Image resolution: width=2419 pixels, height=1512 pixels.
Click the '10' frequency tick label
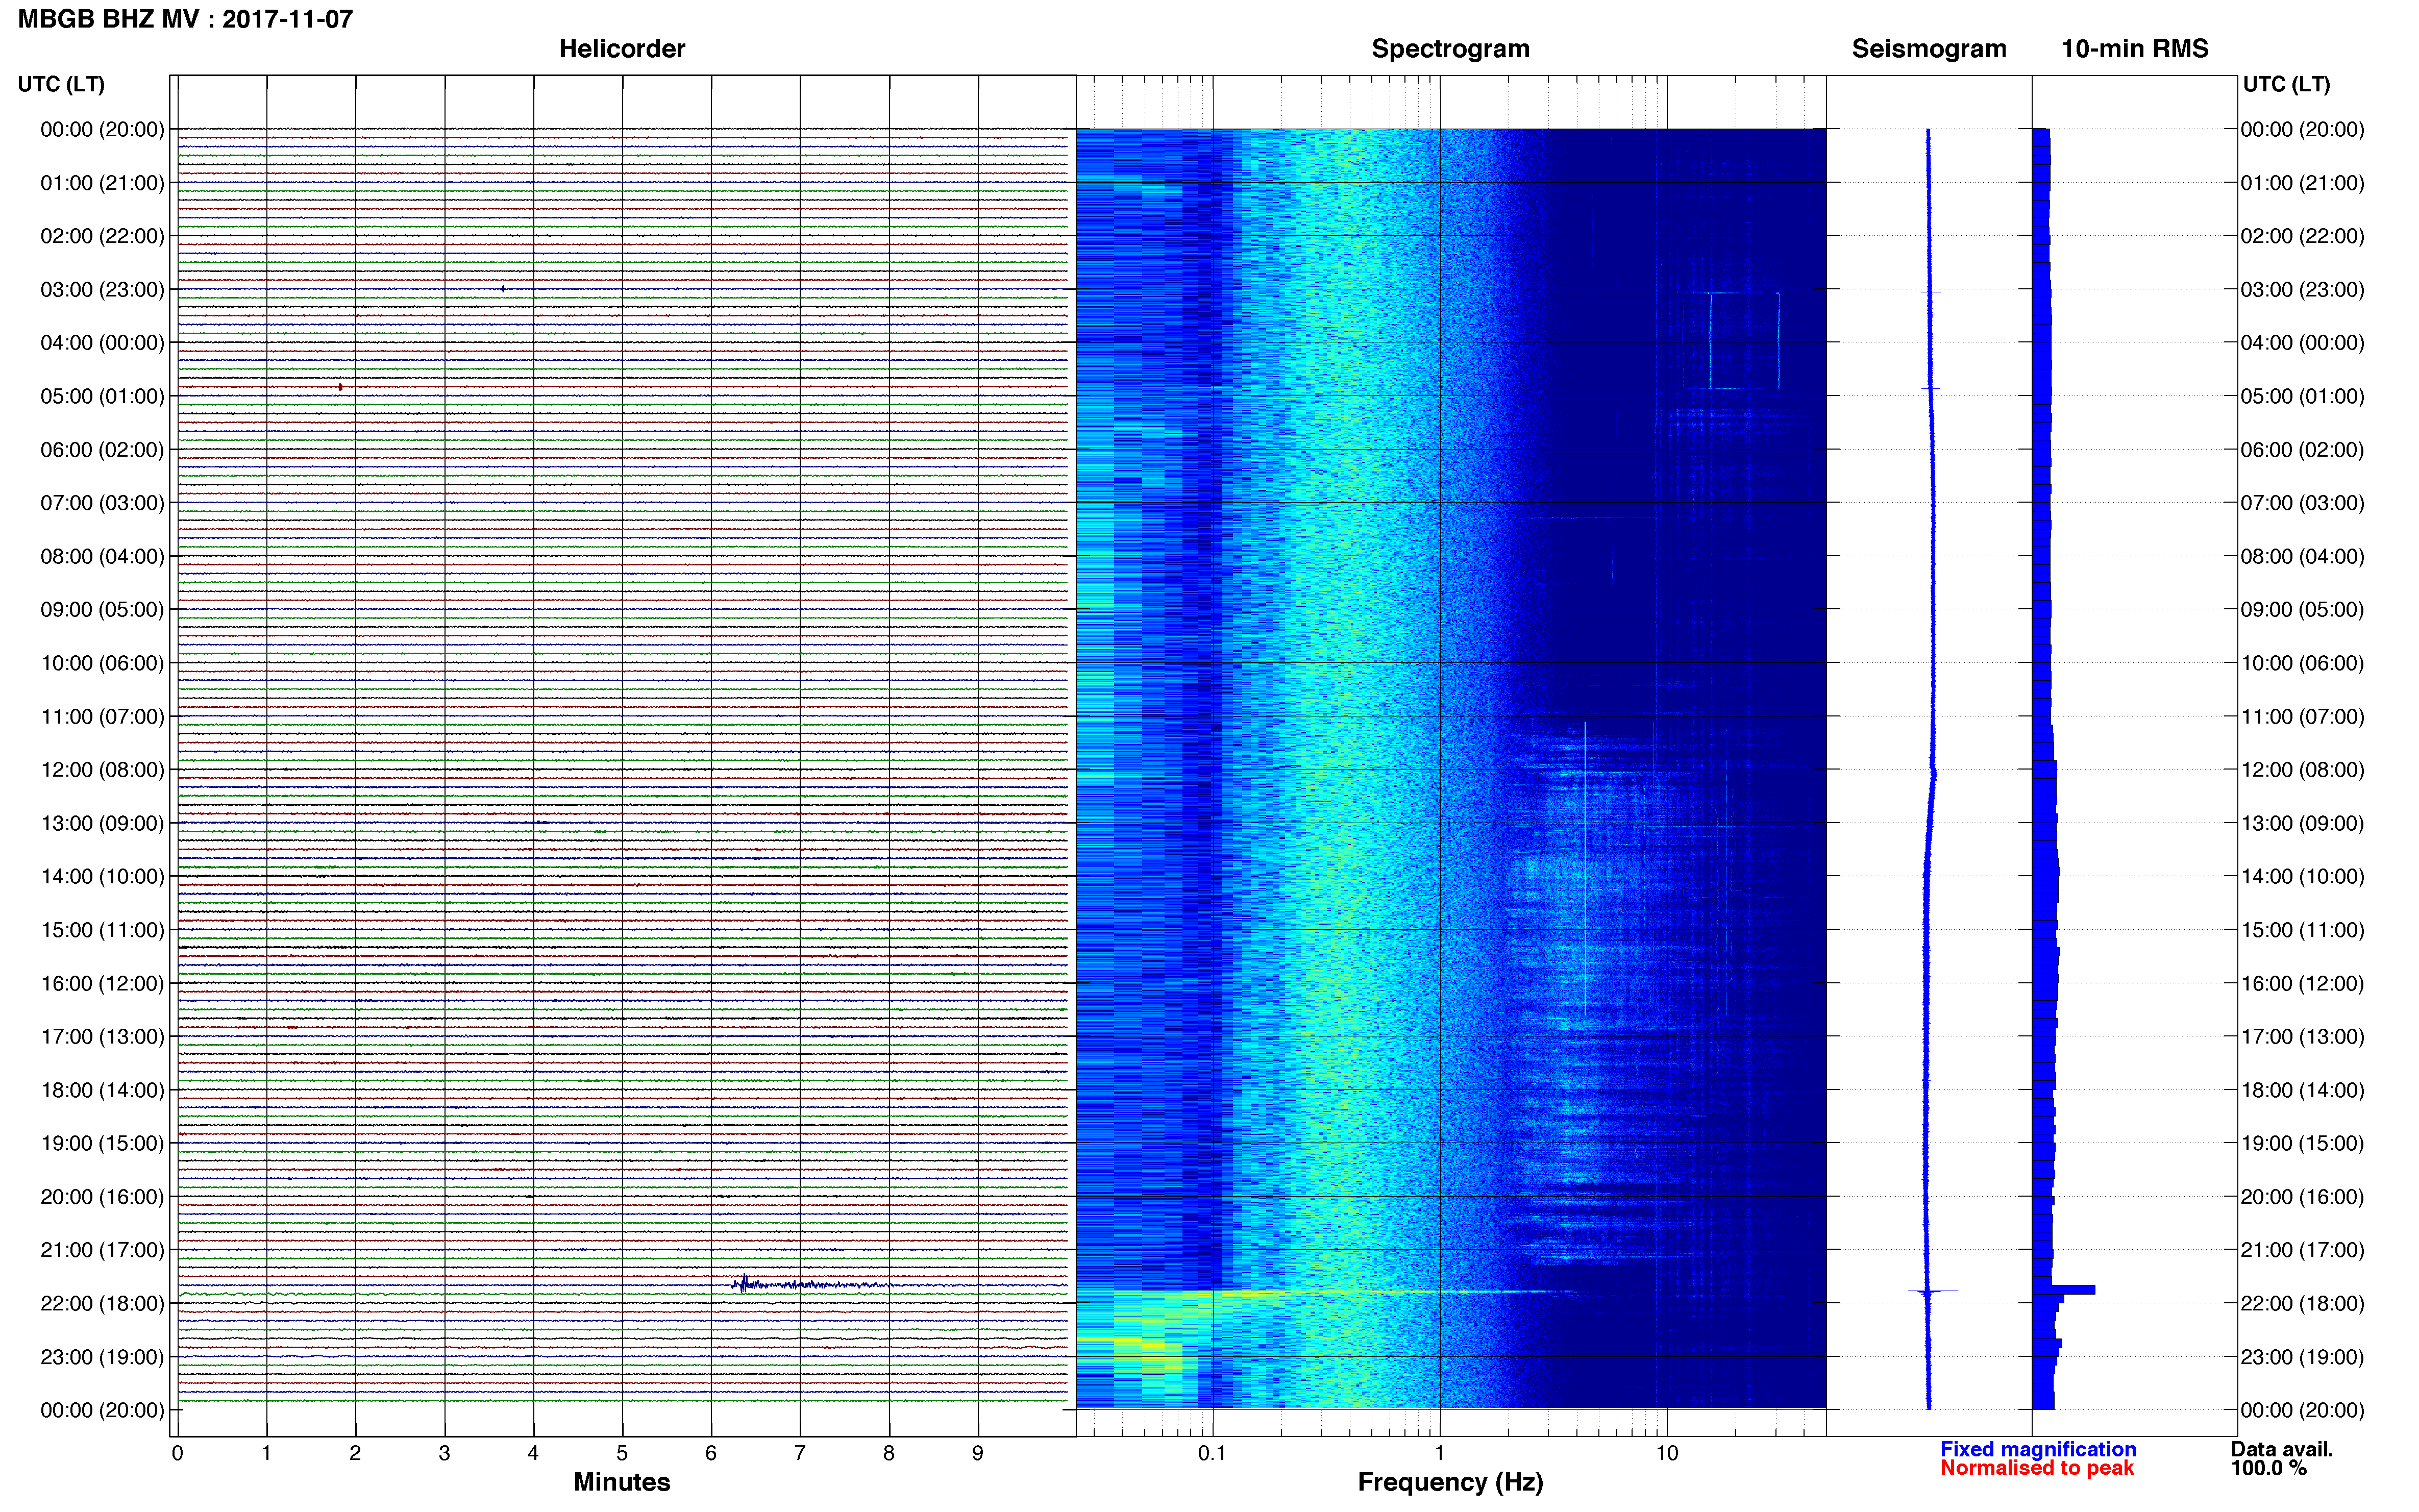click(1666, 1453)
